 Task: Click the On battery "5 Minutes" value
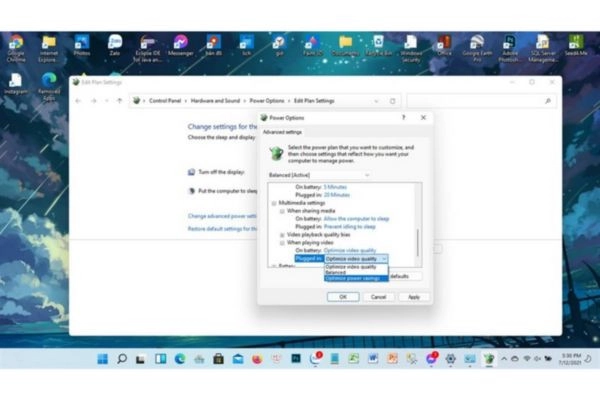point(335,187)
